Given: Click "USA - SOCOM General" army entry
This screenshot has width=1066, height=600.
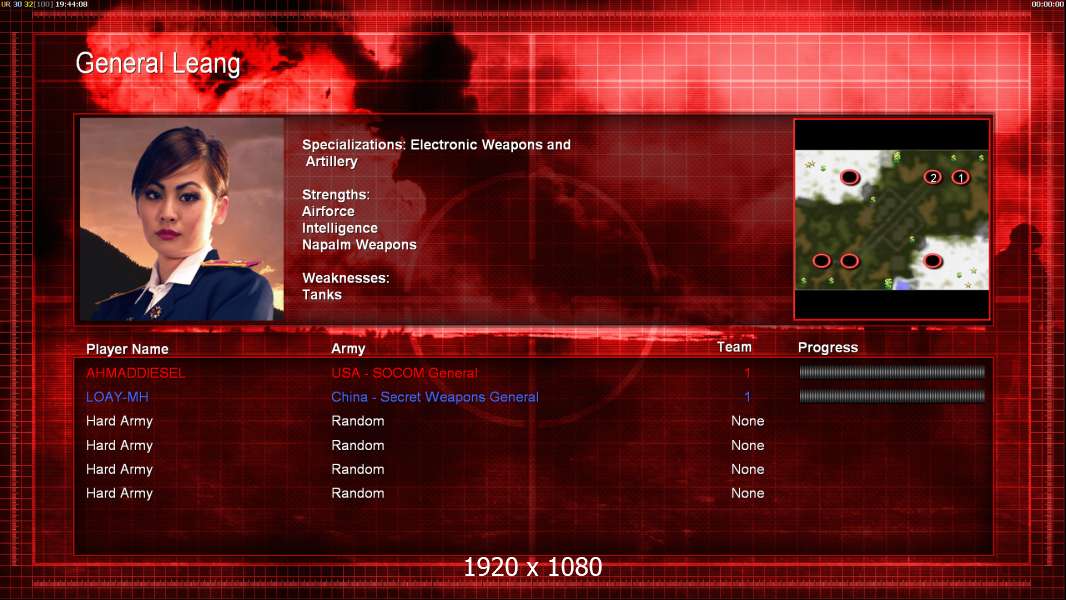Looking at the screenshot, I should point(405,373).
